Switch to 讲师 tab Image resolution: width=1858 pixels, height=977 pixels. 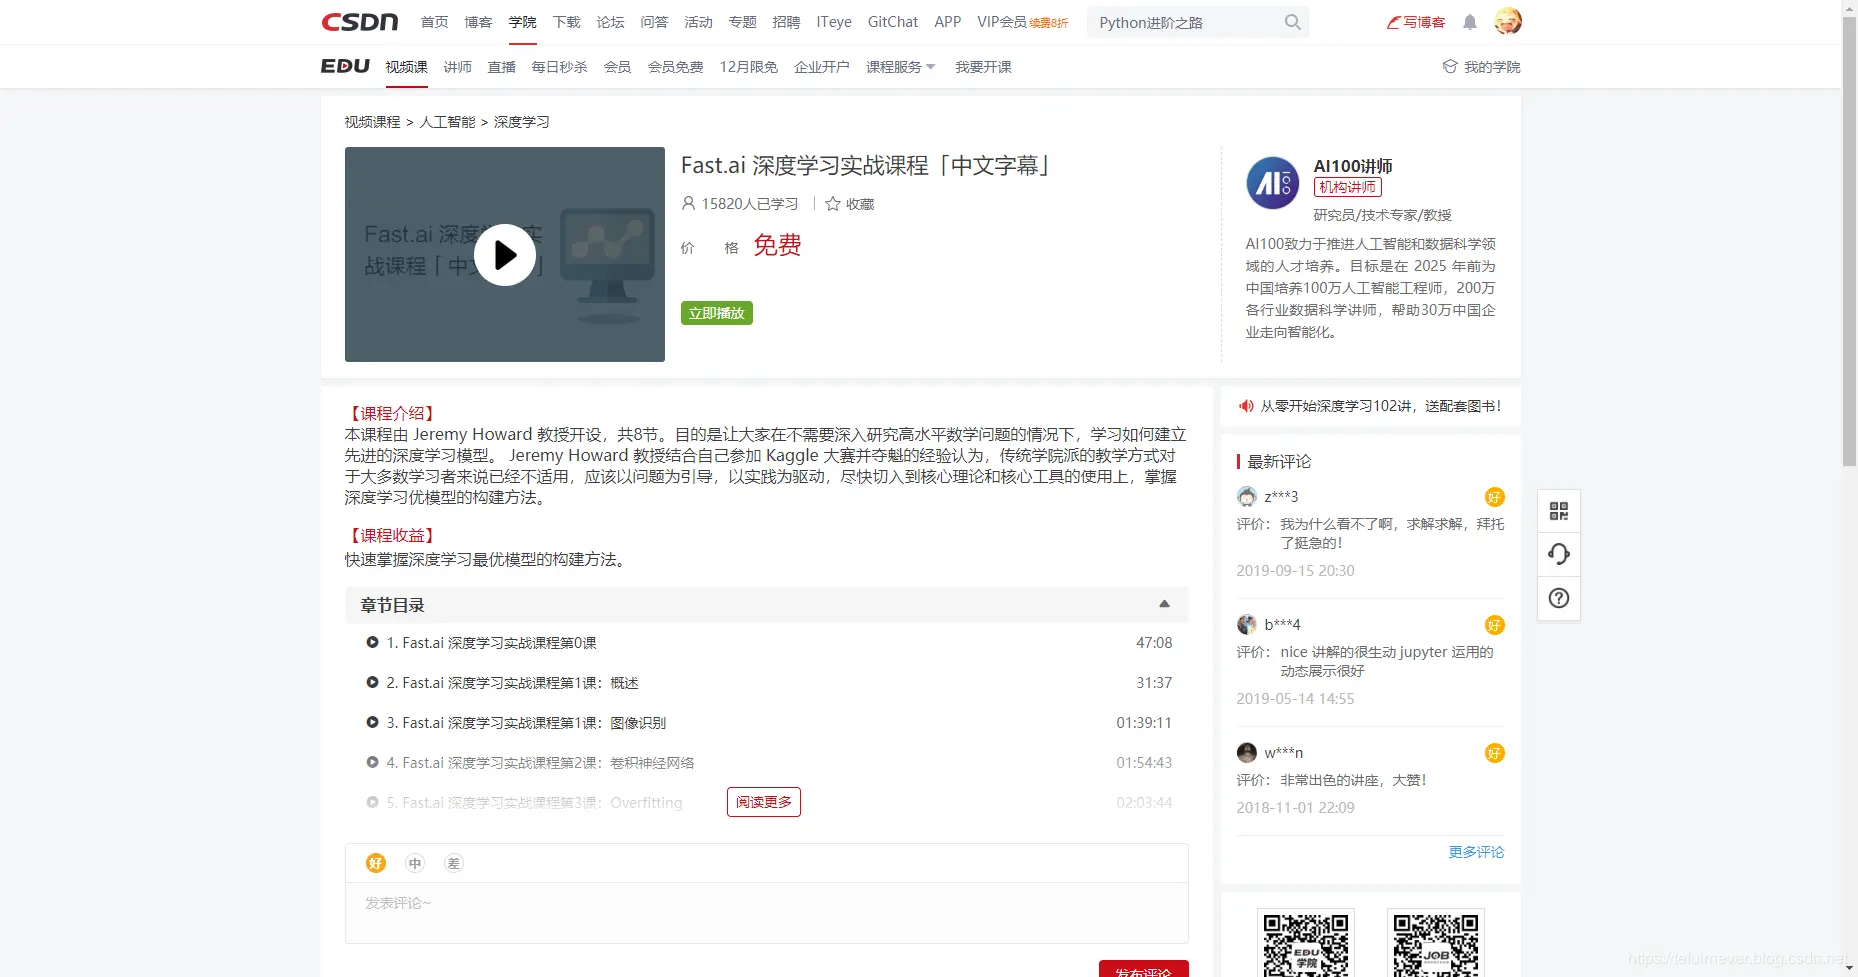click(458, 67)
